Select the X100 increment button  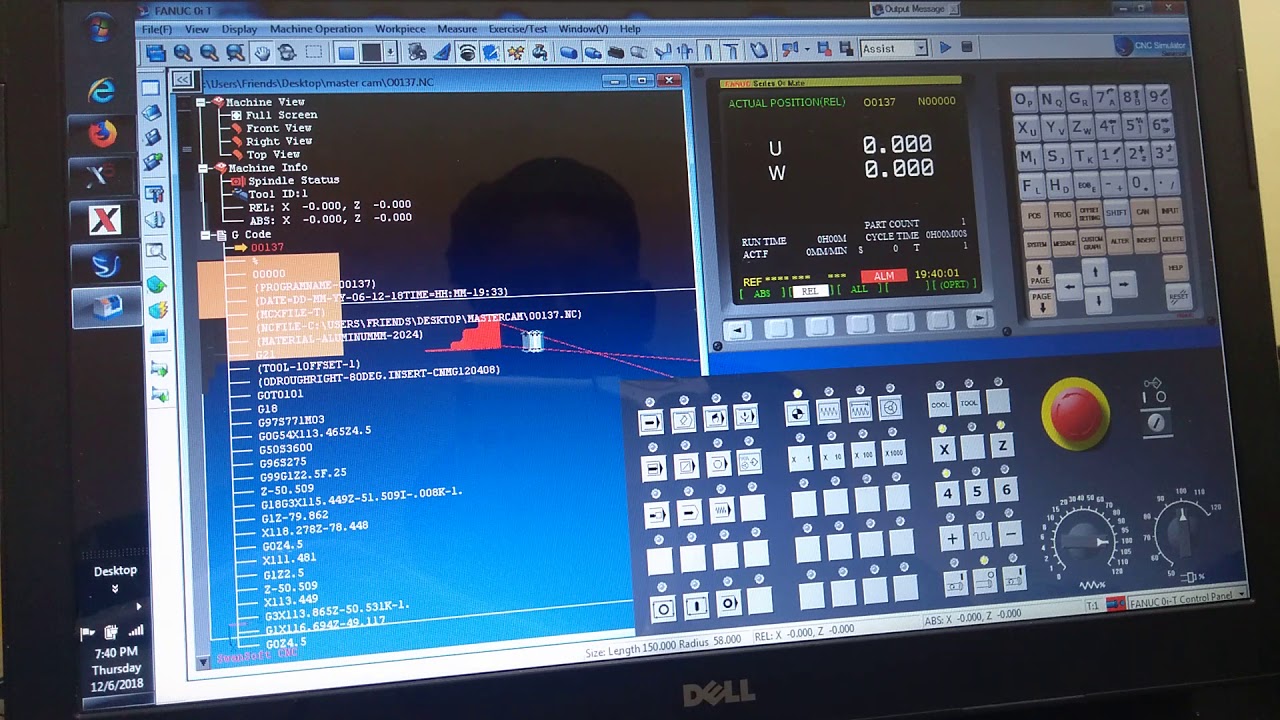click(x=863, y=454)
